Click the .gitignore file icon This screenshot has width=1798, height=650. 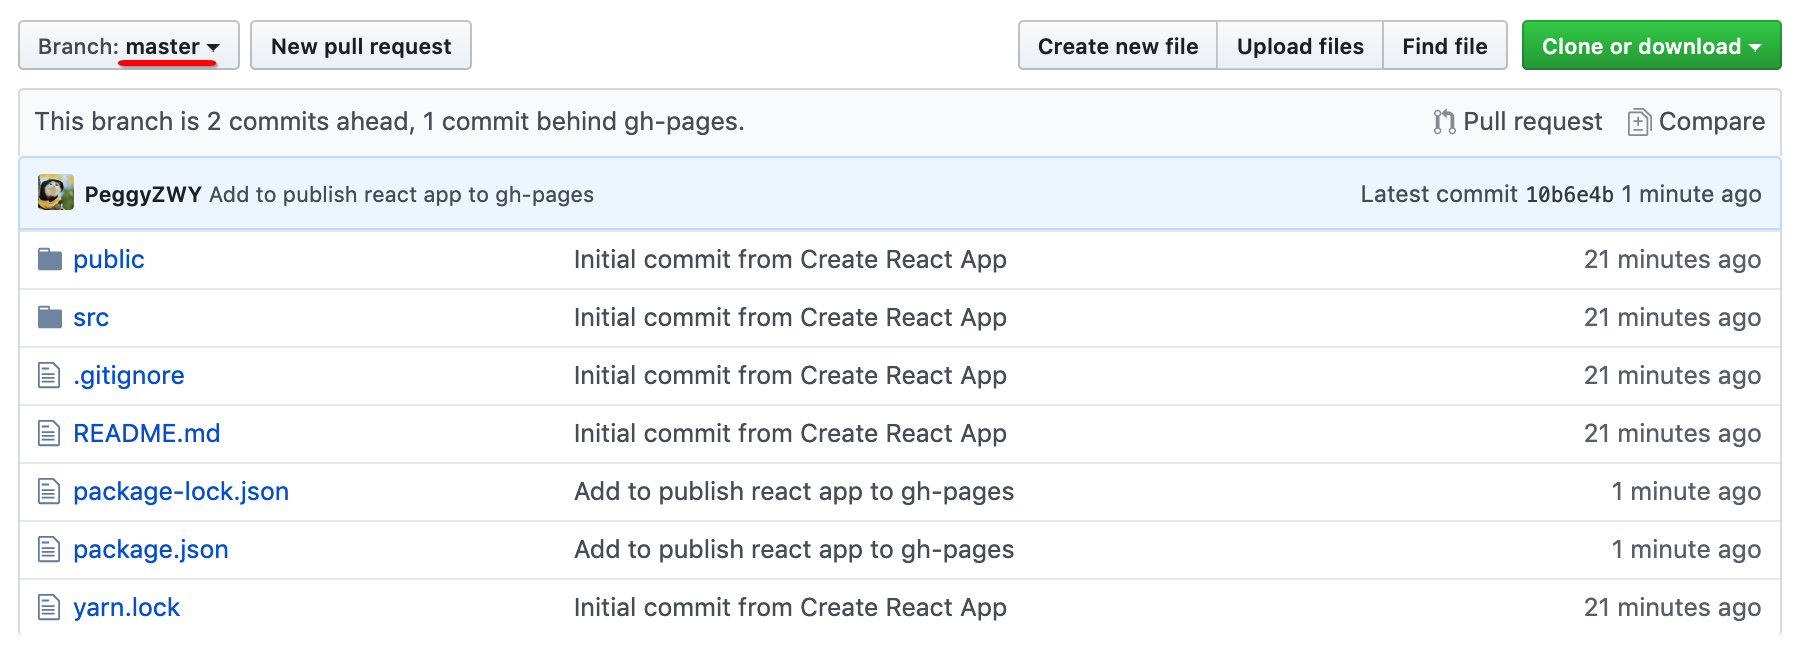(49, 376)
